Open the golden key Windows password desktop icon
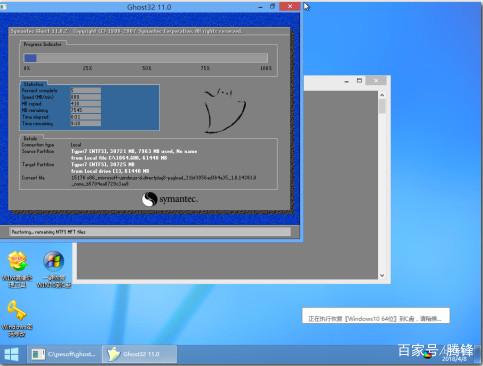 17,318
